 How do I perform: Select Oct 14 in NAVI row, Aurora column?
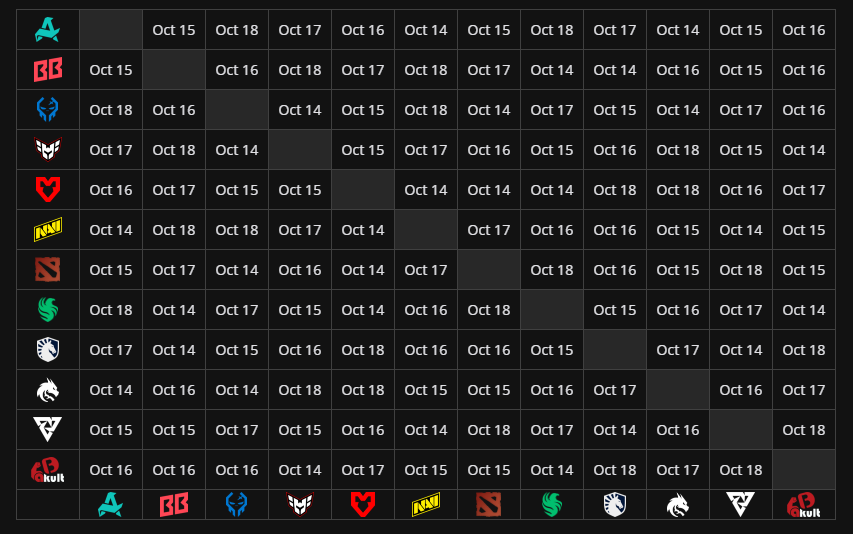click(x=110, y=229)
